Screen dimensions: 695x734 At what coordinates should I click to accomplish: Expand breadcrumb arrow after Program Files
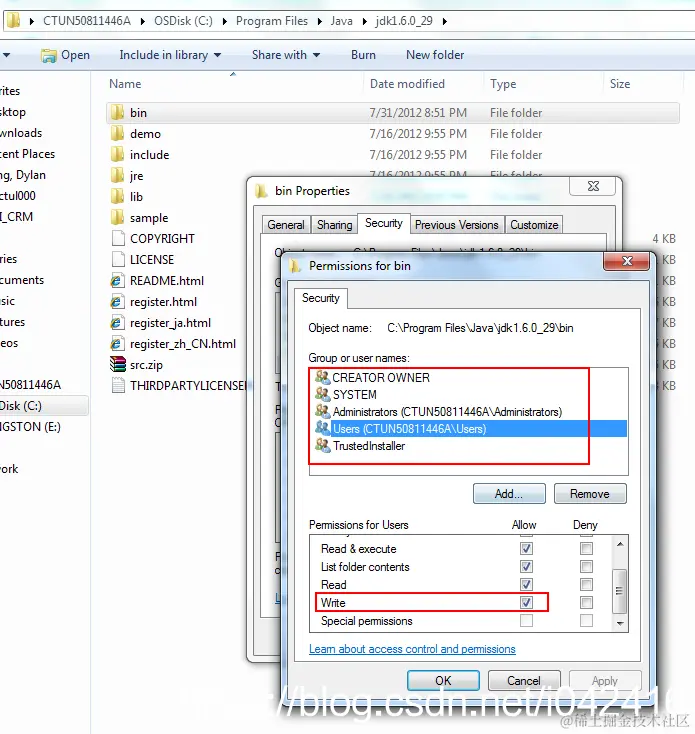(x=320, y=22)
